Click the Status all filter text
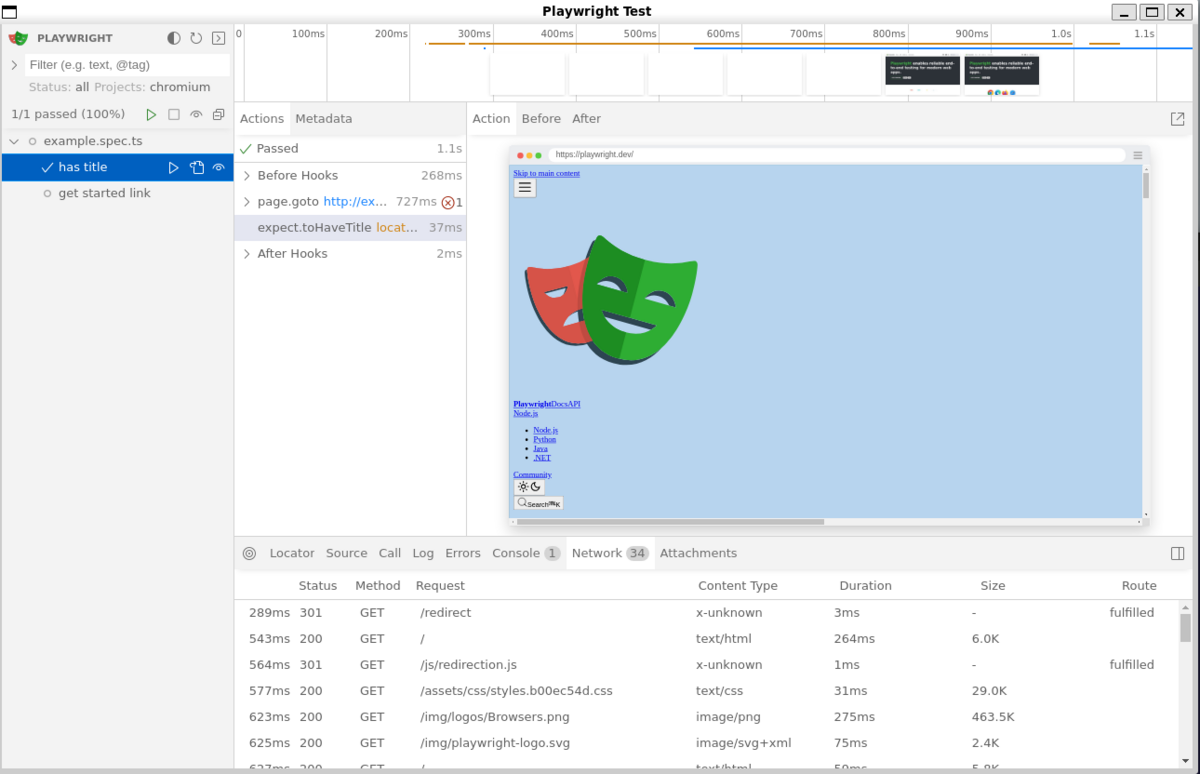The image size is (1200, 774). click(x=59, y=87)
